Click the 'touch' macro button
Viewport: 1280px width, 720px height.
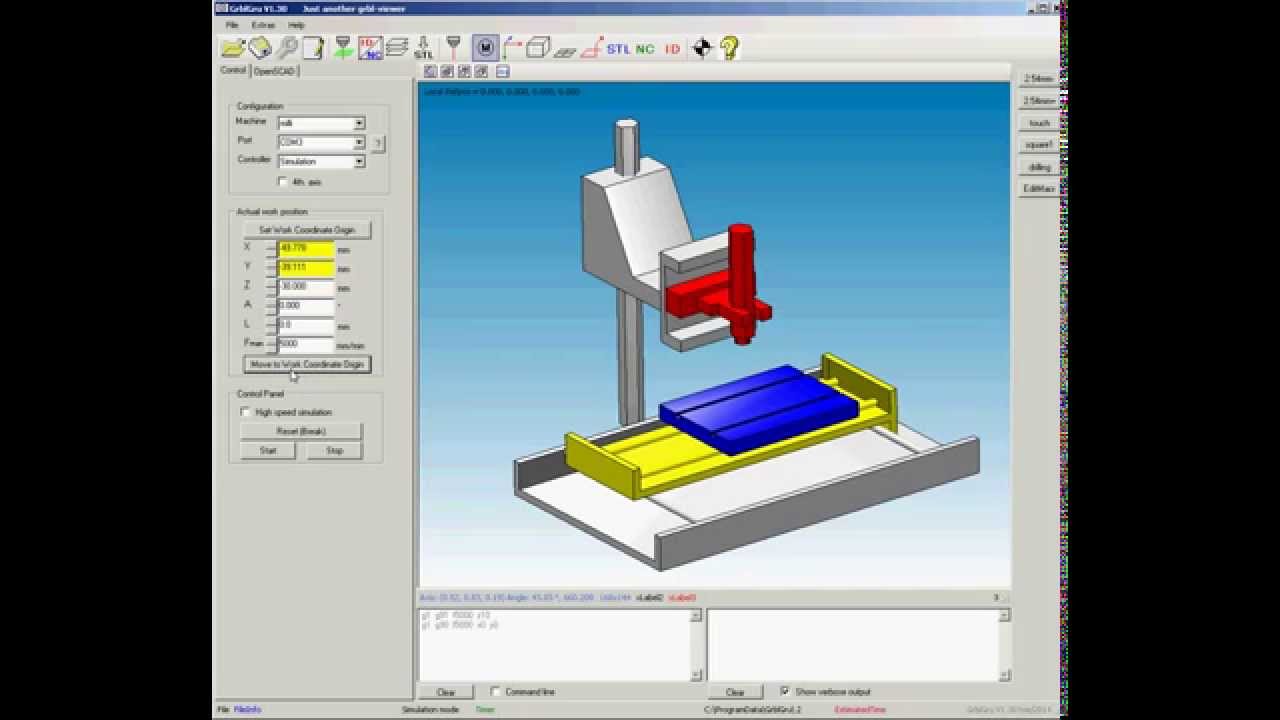tap(1039, 123)
